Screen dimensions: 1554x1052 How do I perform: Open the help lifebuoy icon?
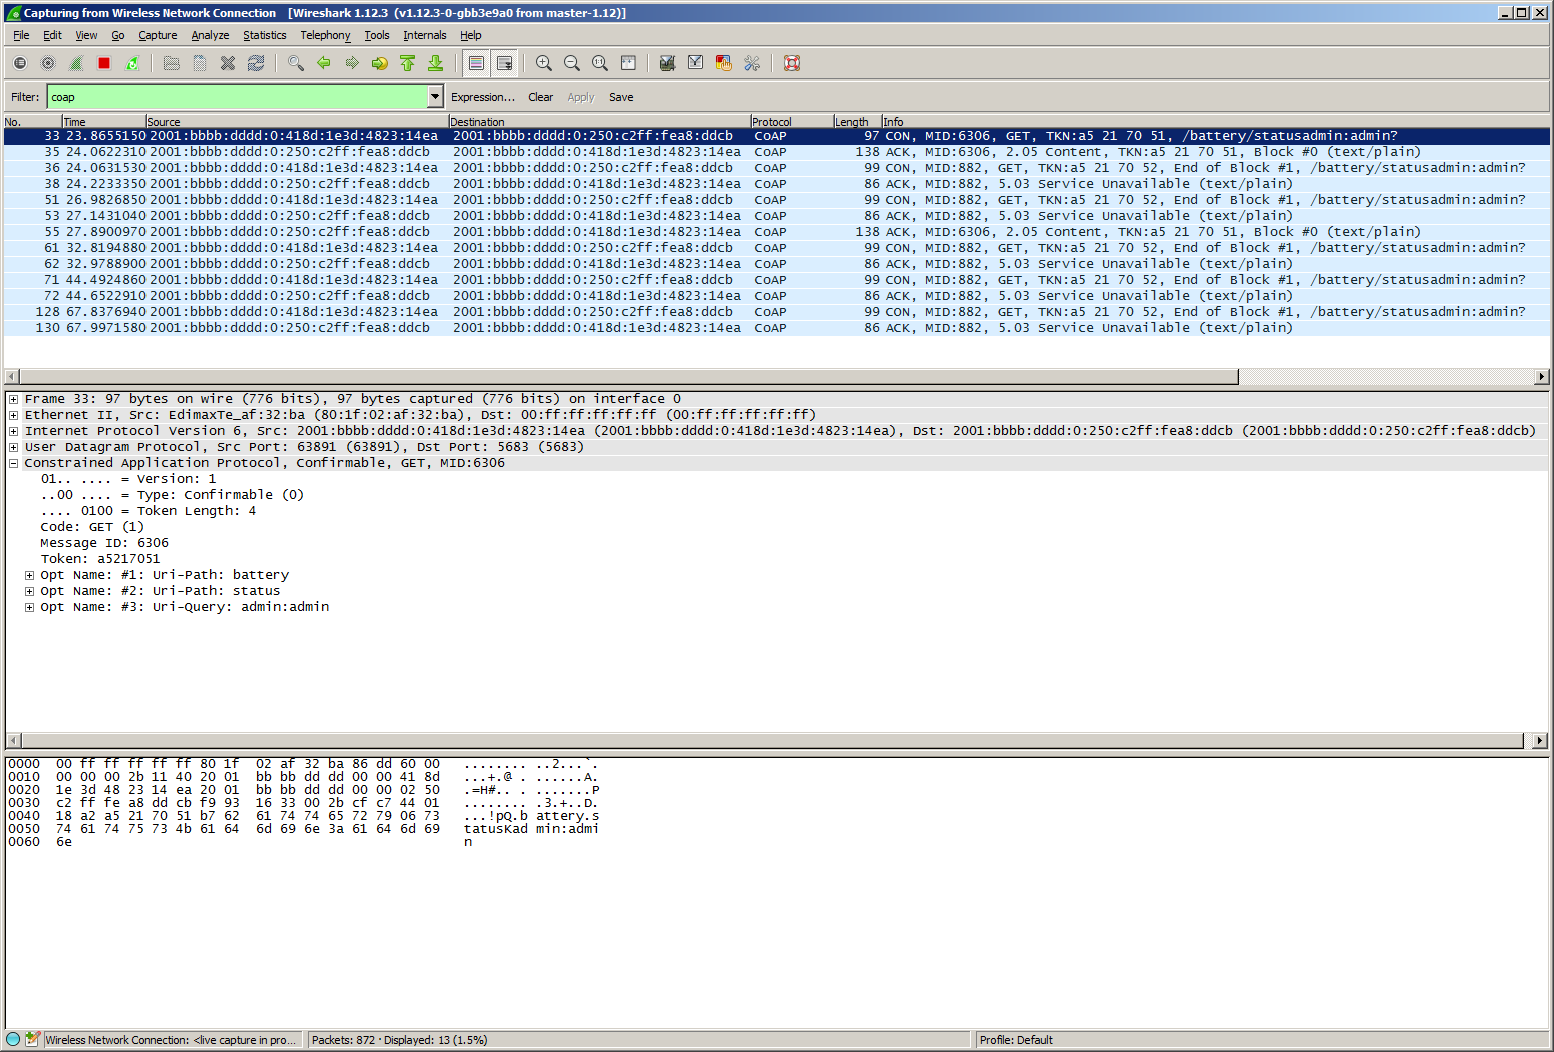point(792,63)
